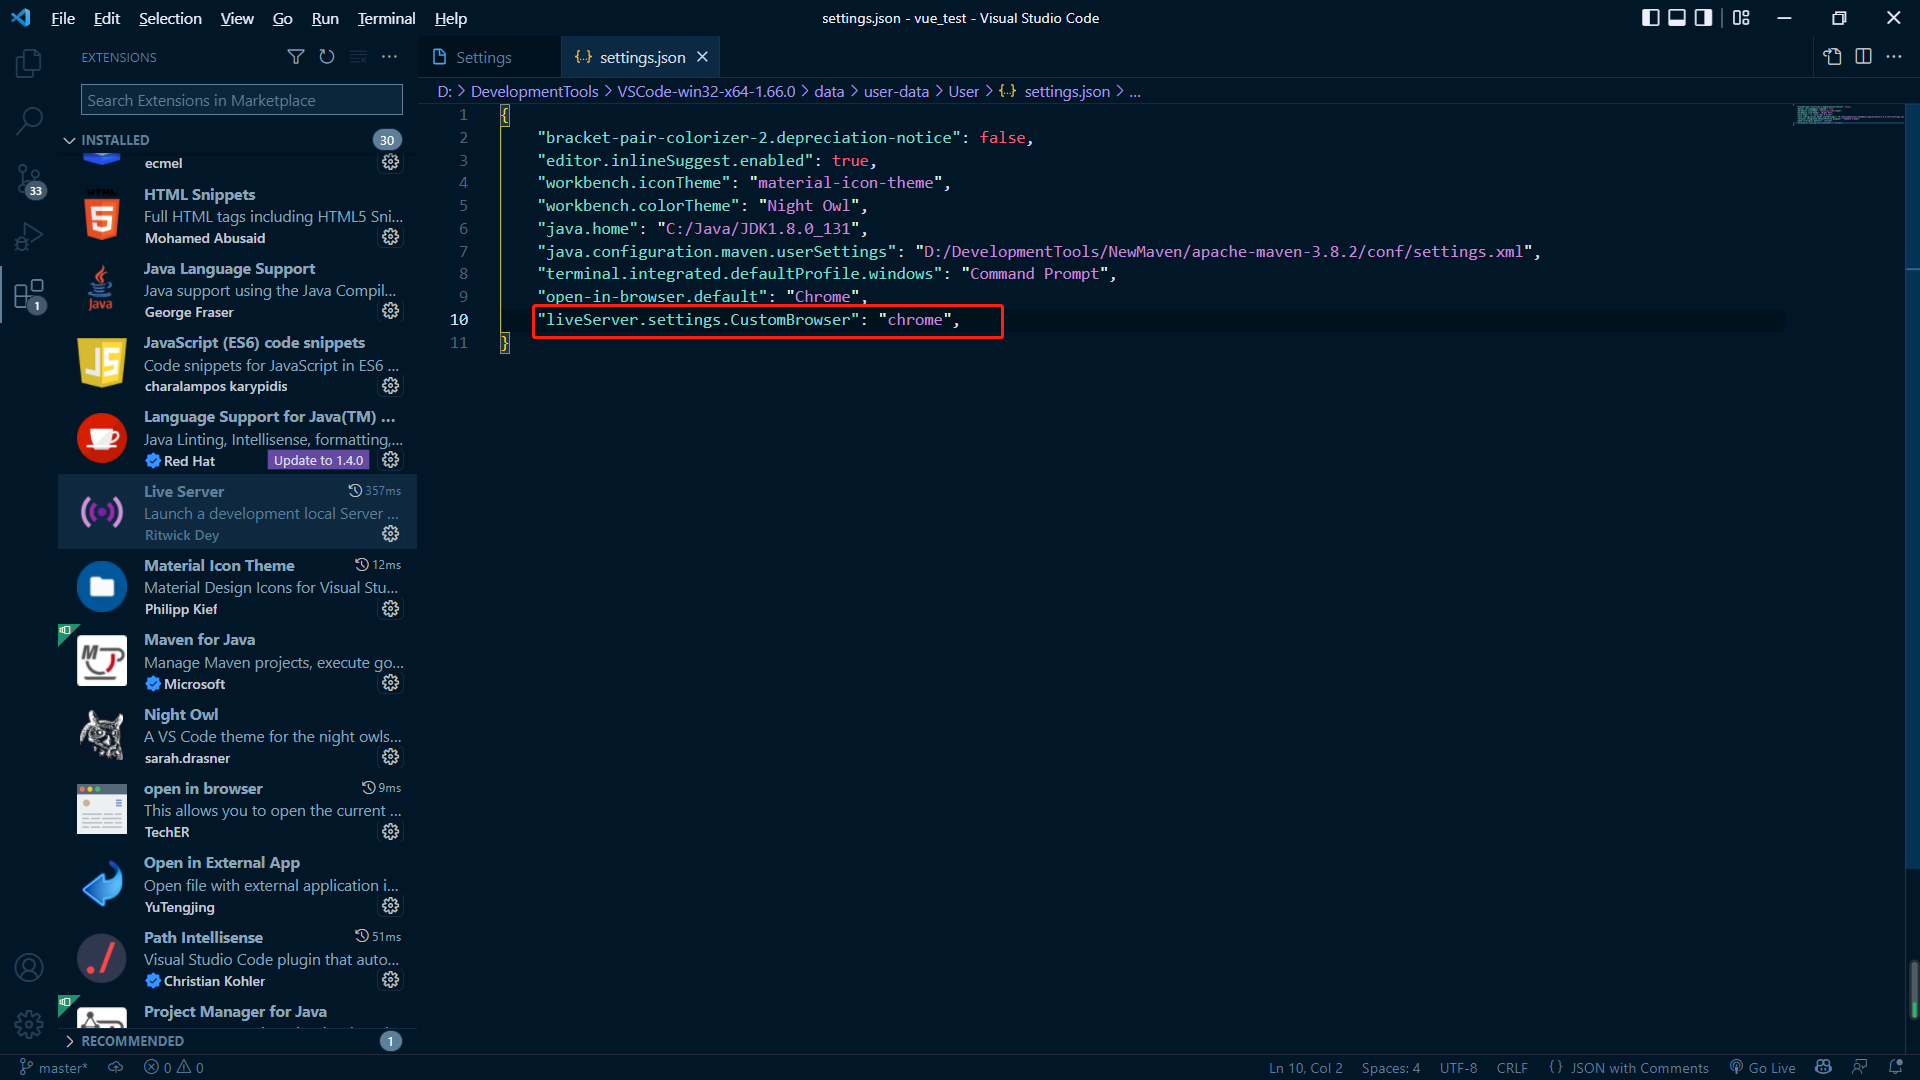Open the Selection menu
This screenshot has width=1920, height=1080.
point(170,18)
